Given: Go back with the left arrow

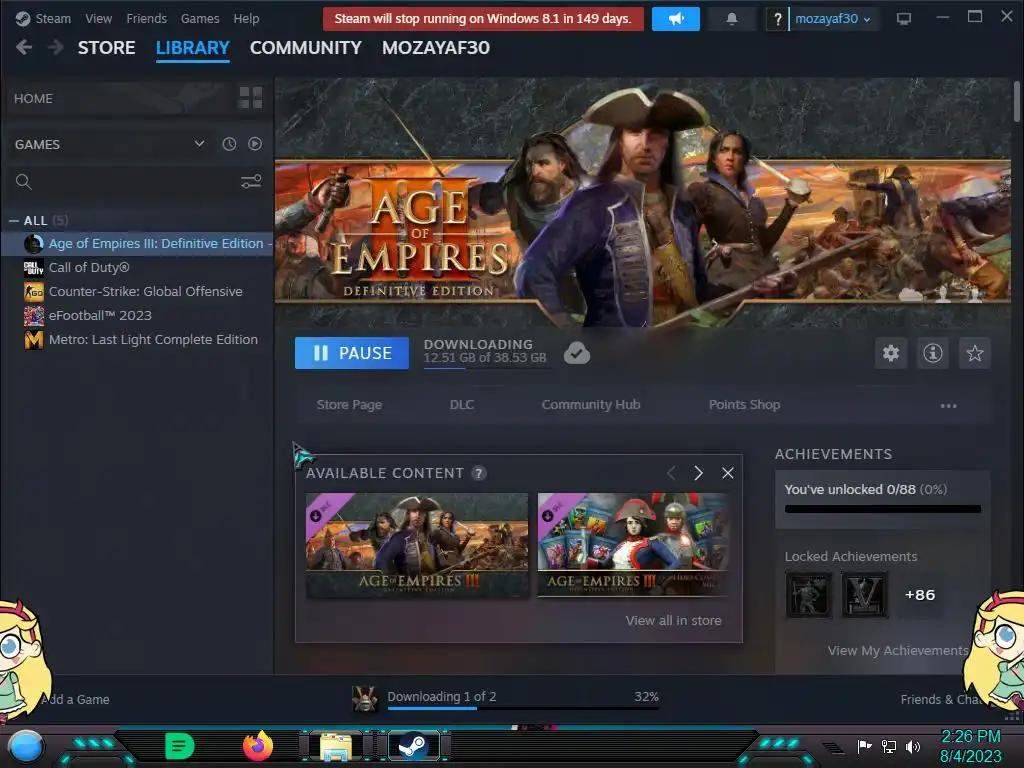Looking at the screenshot, I should click(24, 47).
